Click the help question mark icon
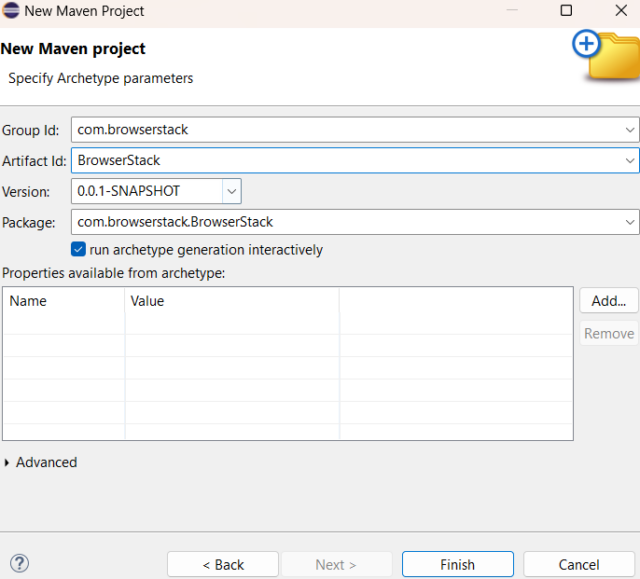 [x=19, y=563]
